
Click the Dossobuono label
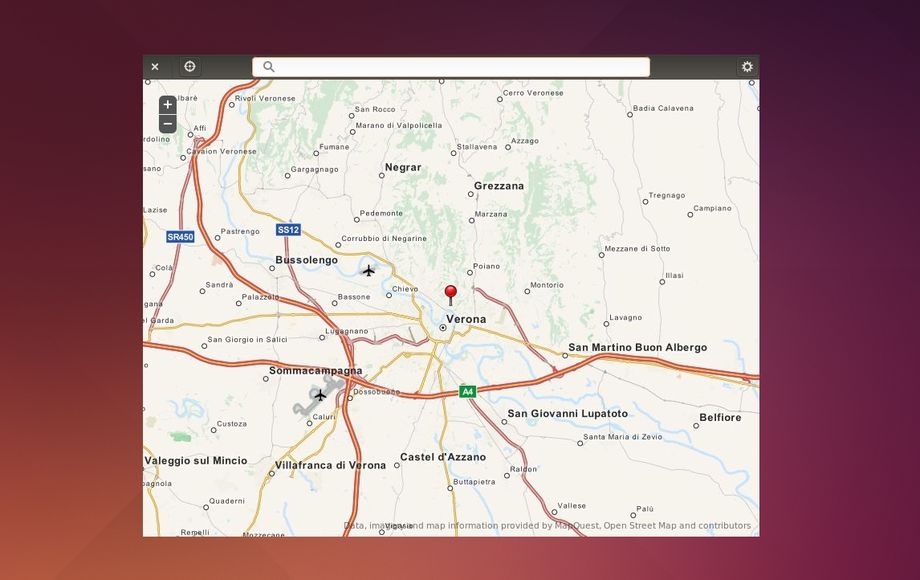(x=376, y=392)
